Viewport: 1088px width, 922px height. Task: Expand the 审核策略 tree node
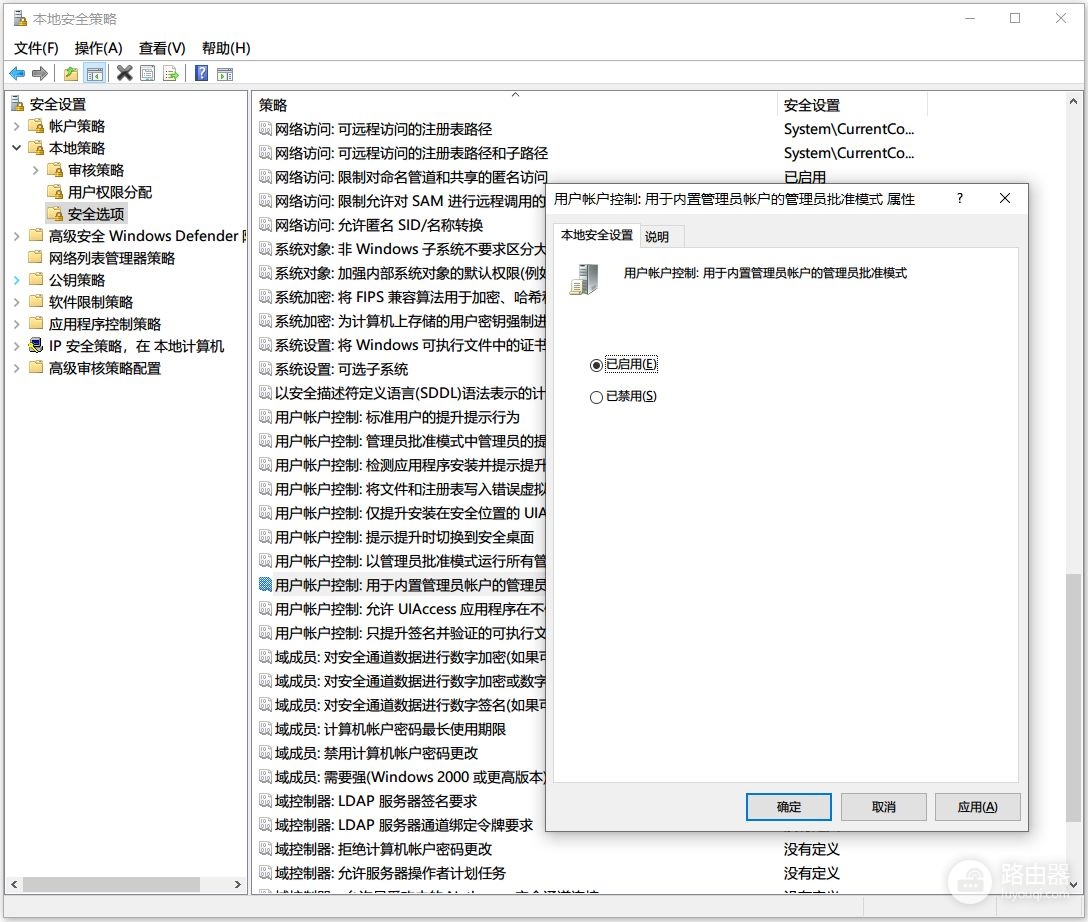pyautogui.click(x=35, y=170)
